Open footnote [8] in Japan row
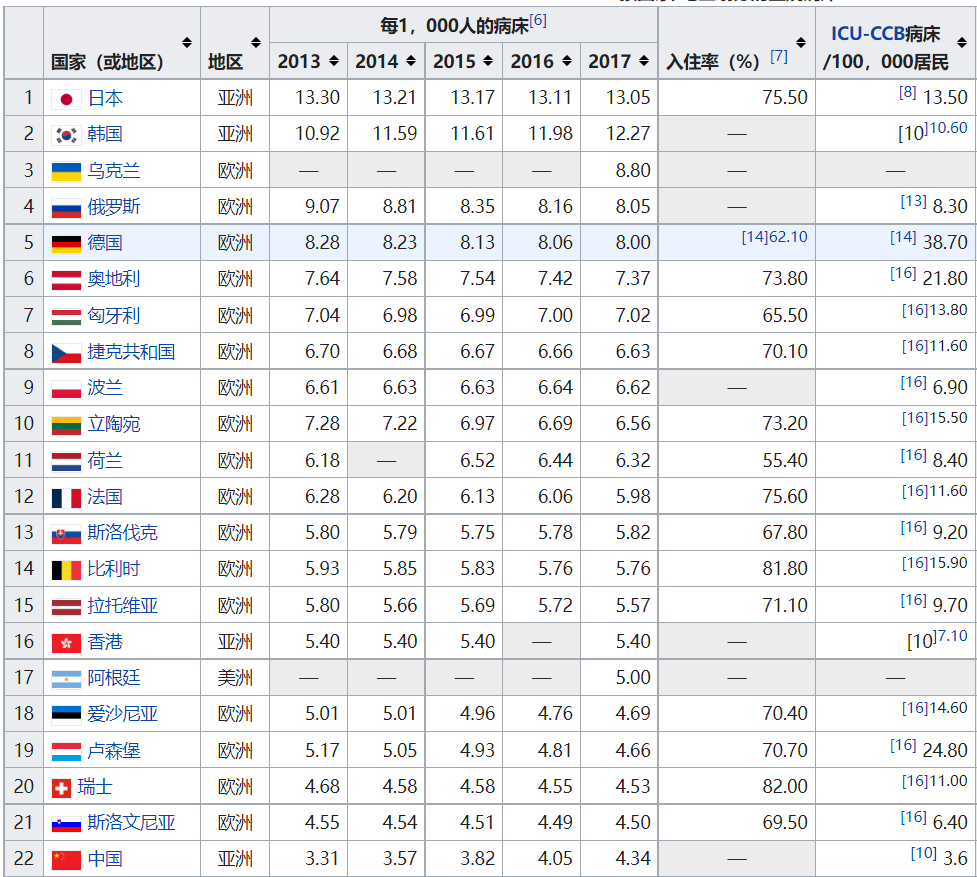Image resolution: width=977 pixels, height=877 pixels. point(907,92)
